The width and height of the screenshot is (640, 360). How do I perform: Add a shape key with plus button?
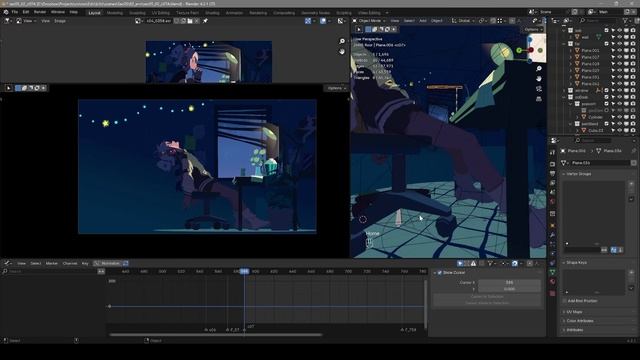click(x=631, y=272)
